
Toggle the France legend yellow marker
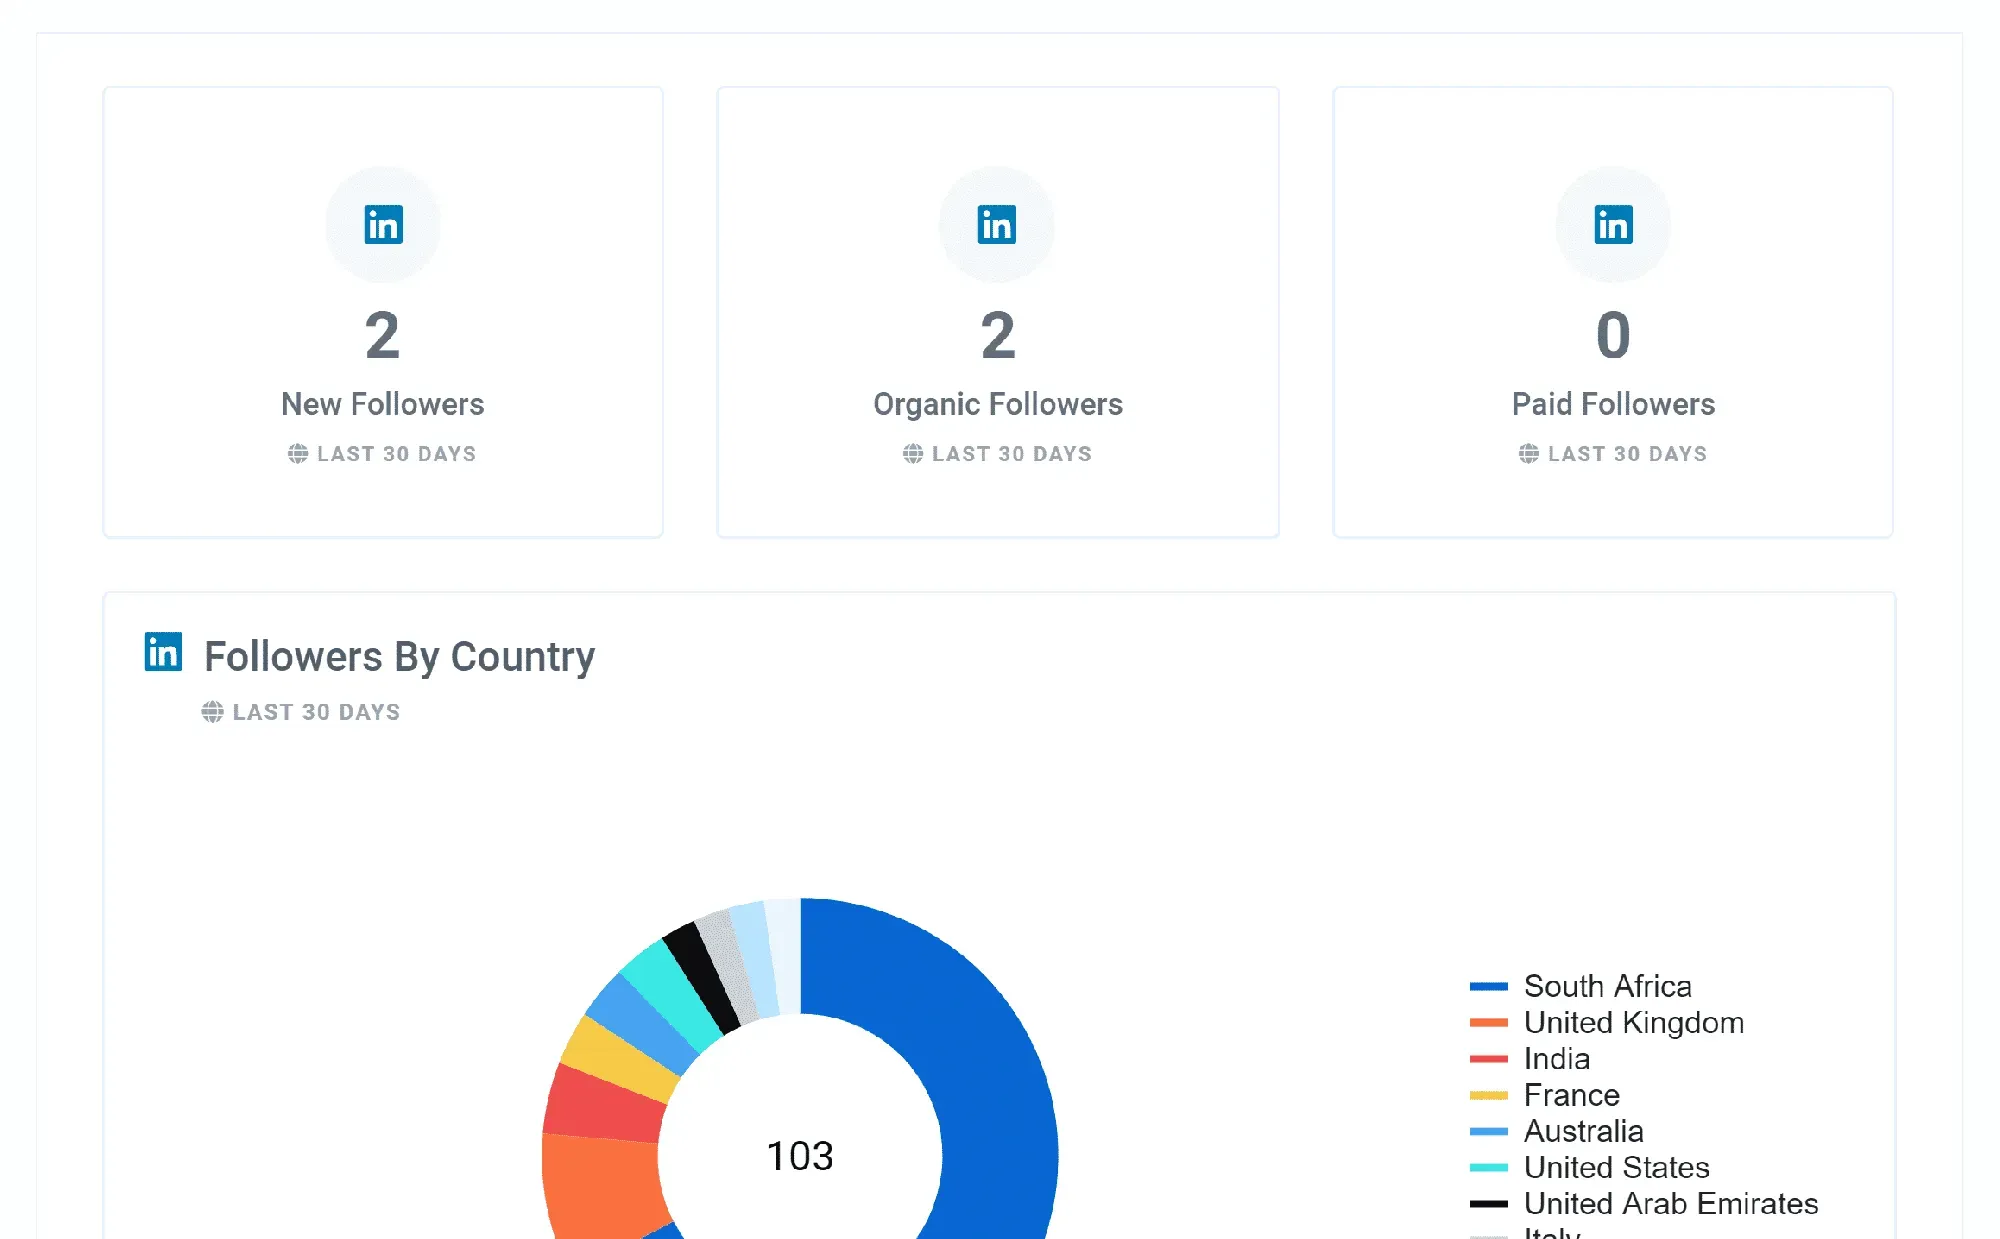1489,1096
